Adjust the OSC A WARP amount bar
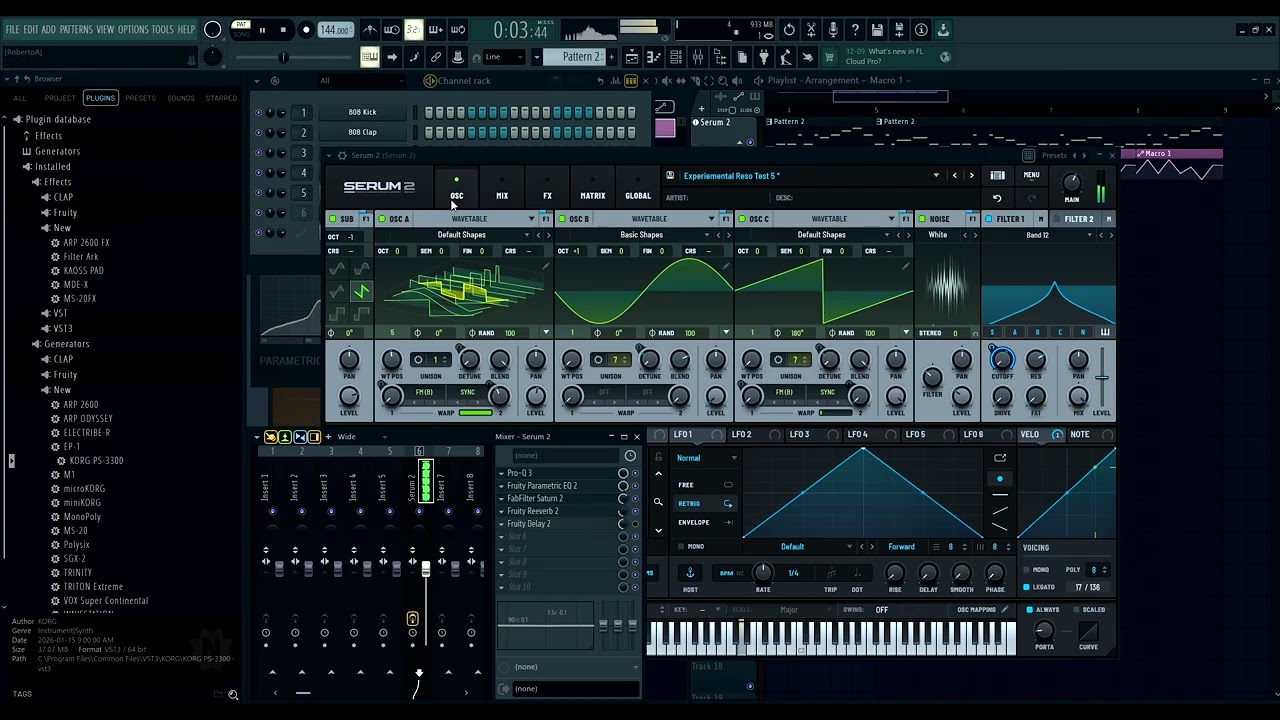 475,413
